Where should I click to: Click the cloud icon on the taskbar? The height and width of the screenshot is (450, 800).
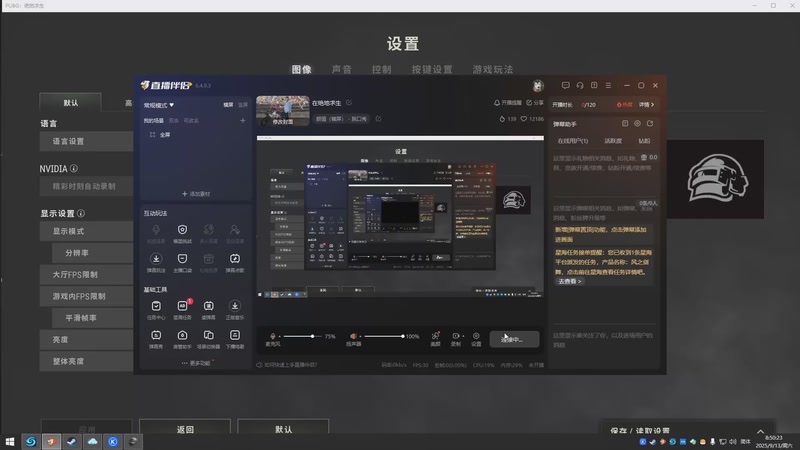point(92,441)
